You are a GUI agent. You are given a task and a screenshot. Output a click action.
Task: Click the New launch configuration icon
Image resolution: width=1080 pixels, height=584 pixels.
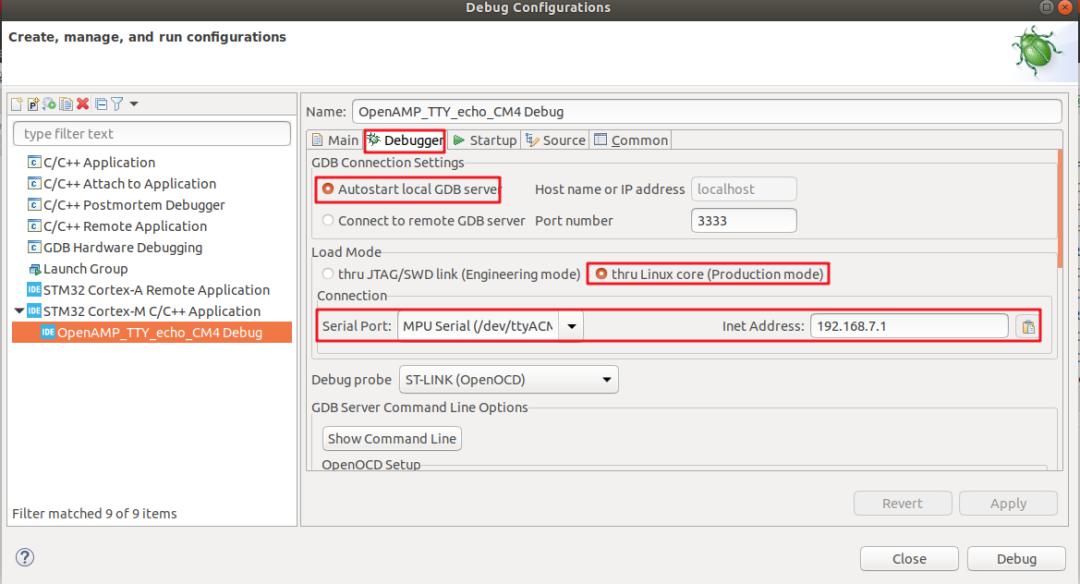click(x=17, y=104)
